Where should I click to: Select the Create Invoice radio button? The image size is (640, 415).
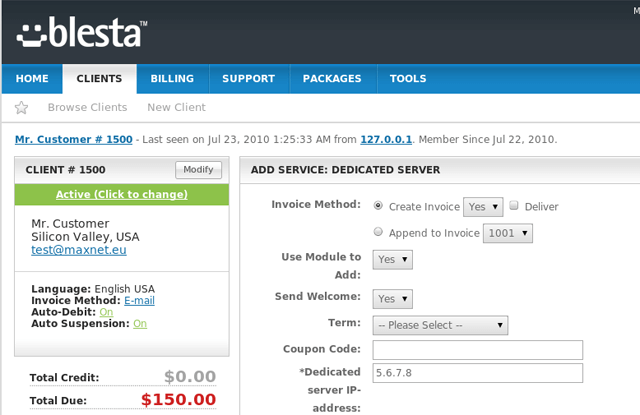[x=378, y=206]
